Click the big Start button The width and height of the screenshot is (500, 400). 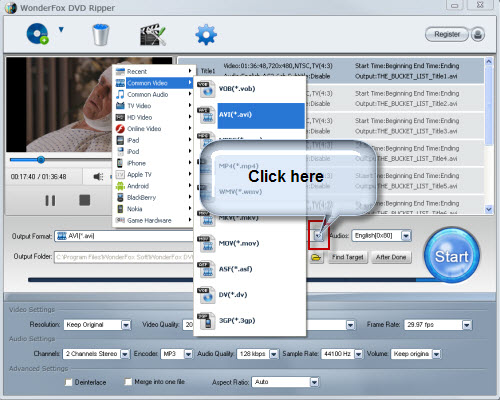tap(452, 255)
